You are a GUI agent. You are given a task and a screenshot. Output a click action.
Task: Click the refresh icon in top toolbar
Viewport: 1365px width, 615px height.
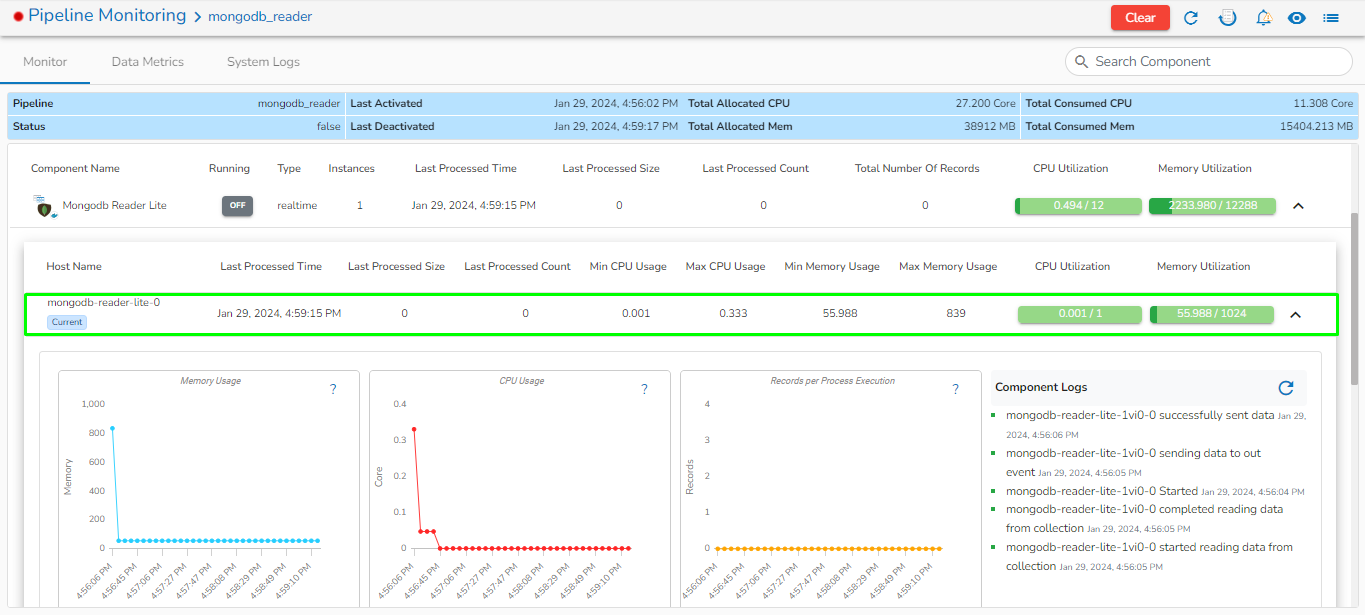coord(1190,18)
